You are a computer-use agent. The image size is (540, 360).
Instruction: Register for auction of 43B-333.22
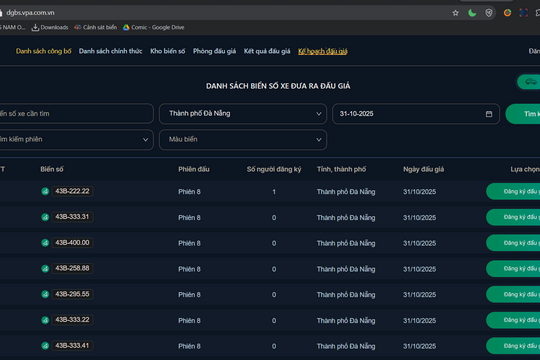(513, 320)
